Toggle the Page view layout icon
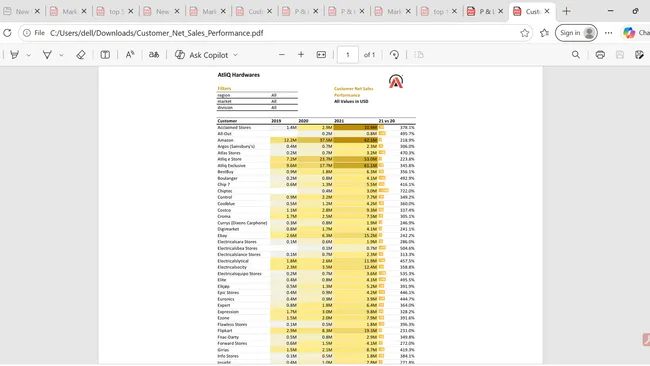The image size is (650, 366). coord(419,55)
